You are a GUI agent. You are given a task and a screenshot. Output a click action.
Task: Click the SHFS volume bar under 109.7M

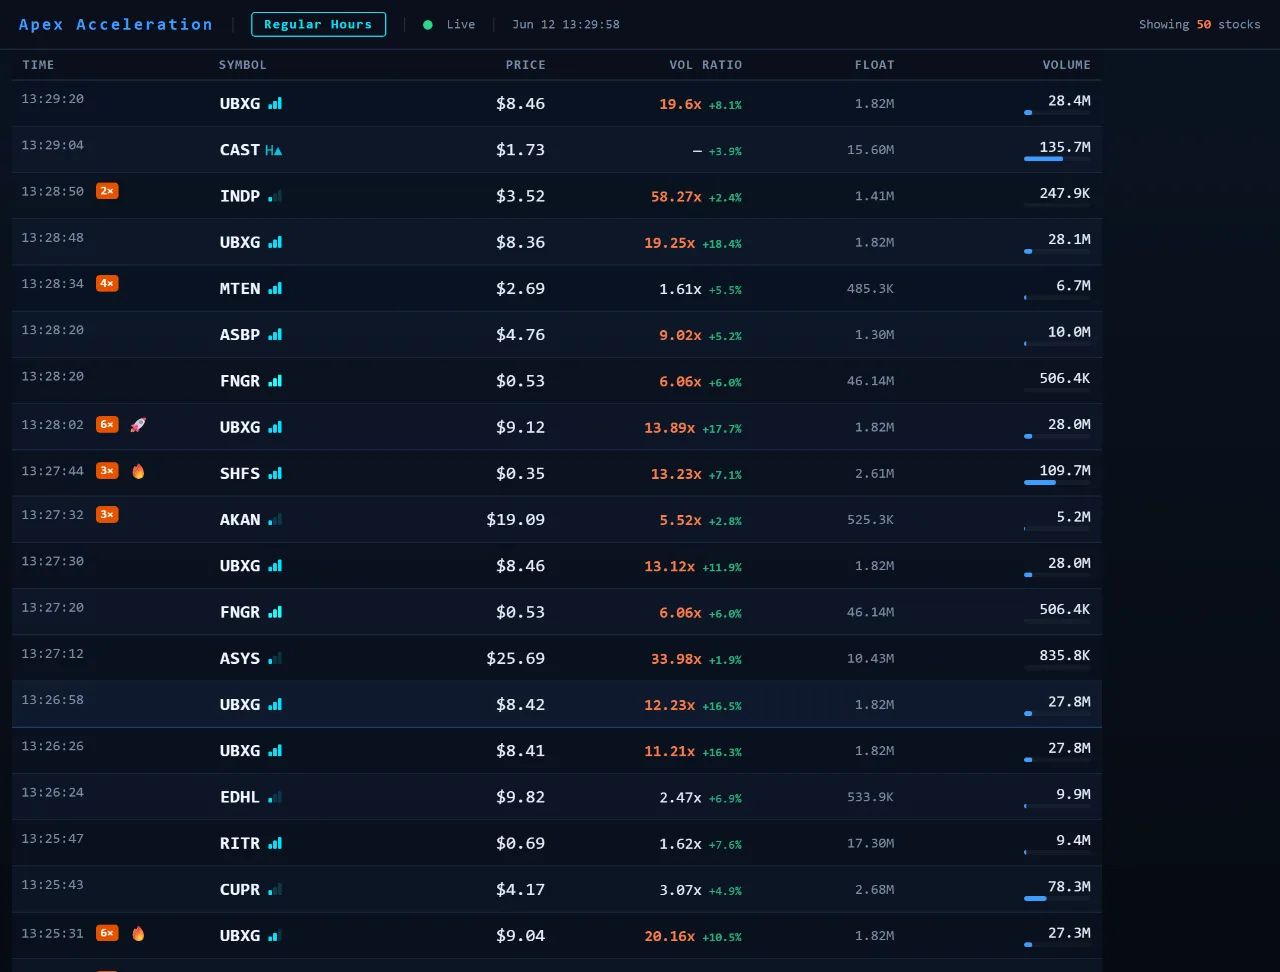pyautogui.click(x=1057, y=482)
